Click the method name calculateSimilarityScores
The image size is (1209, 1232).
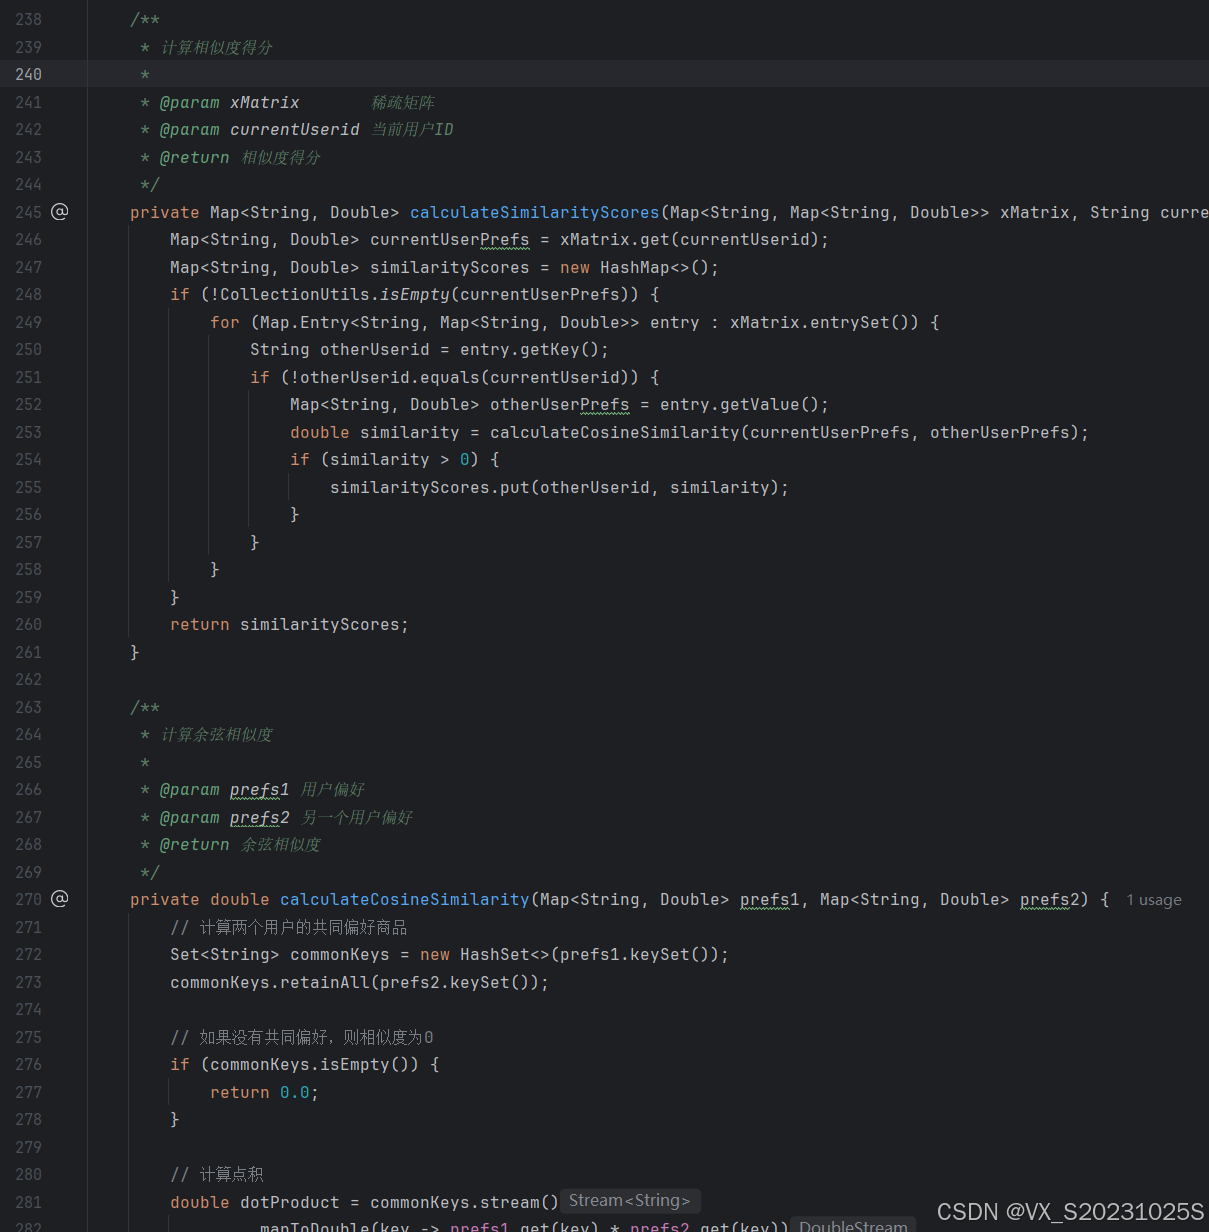(535, 212)
